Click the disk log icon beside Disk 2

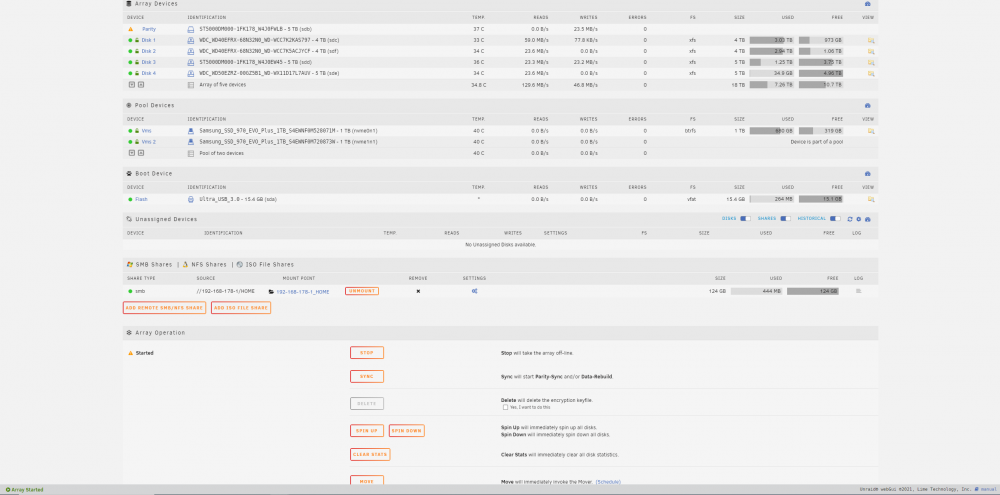tap(190, 51)
